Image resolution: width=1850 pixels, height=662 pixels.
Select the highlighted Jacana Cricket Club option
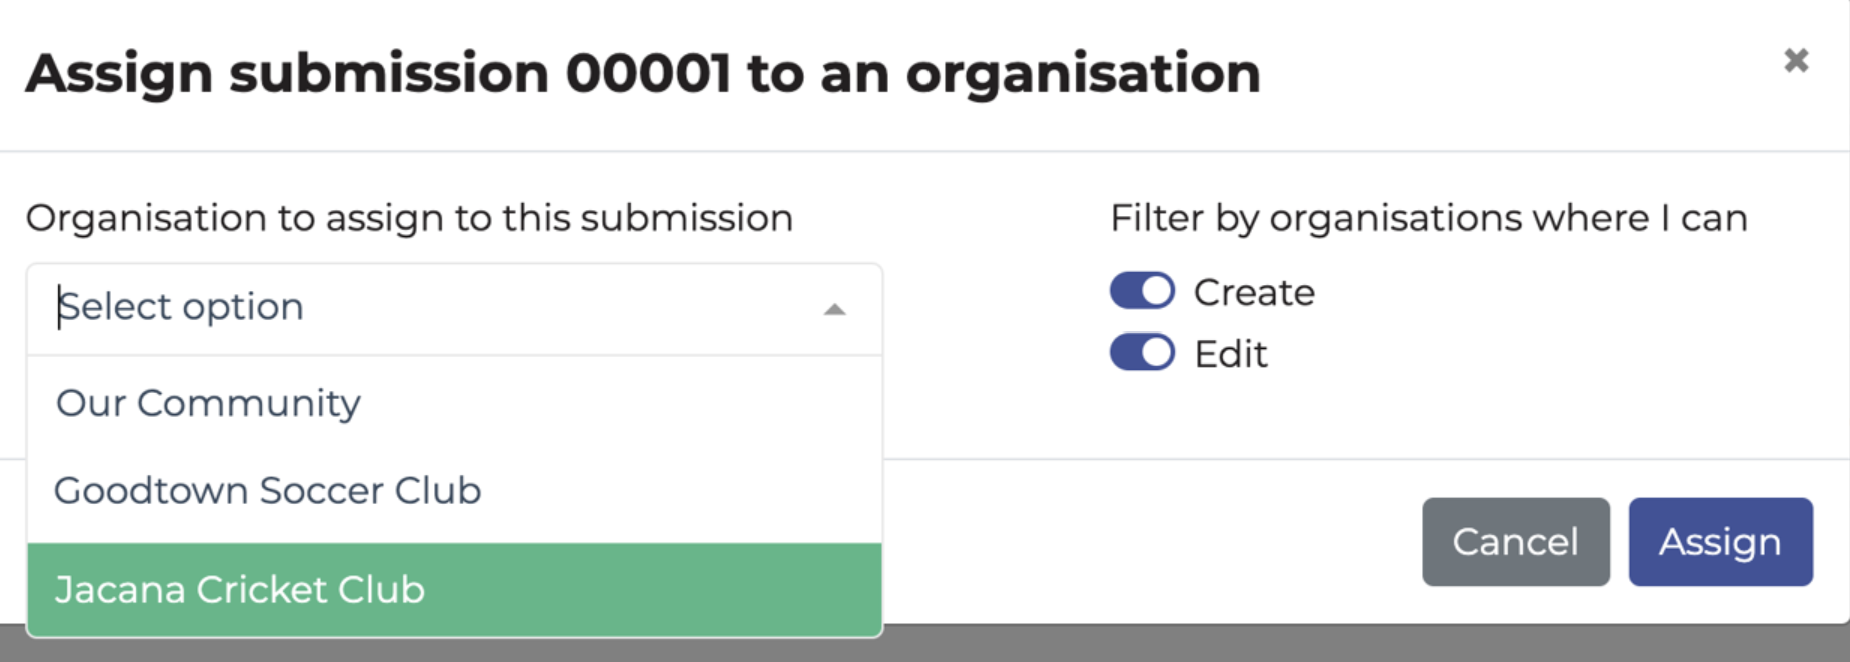click(240, 589)
